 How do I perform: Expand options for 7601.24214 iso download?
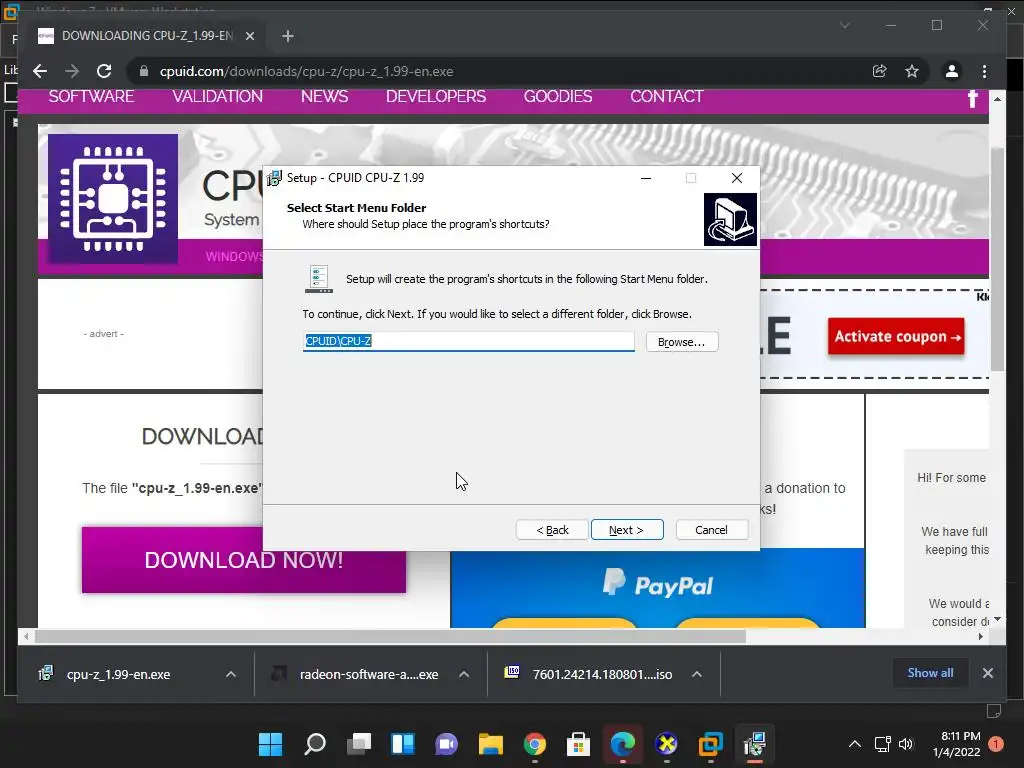pos(697,674)
